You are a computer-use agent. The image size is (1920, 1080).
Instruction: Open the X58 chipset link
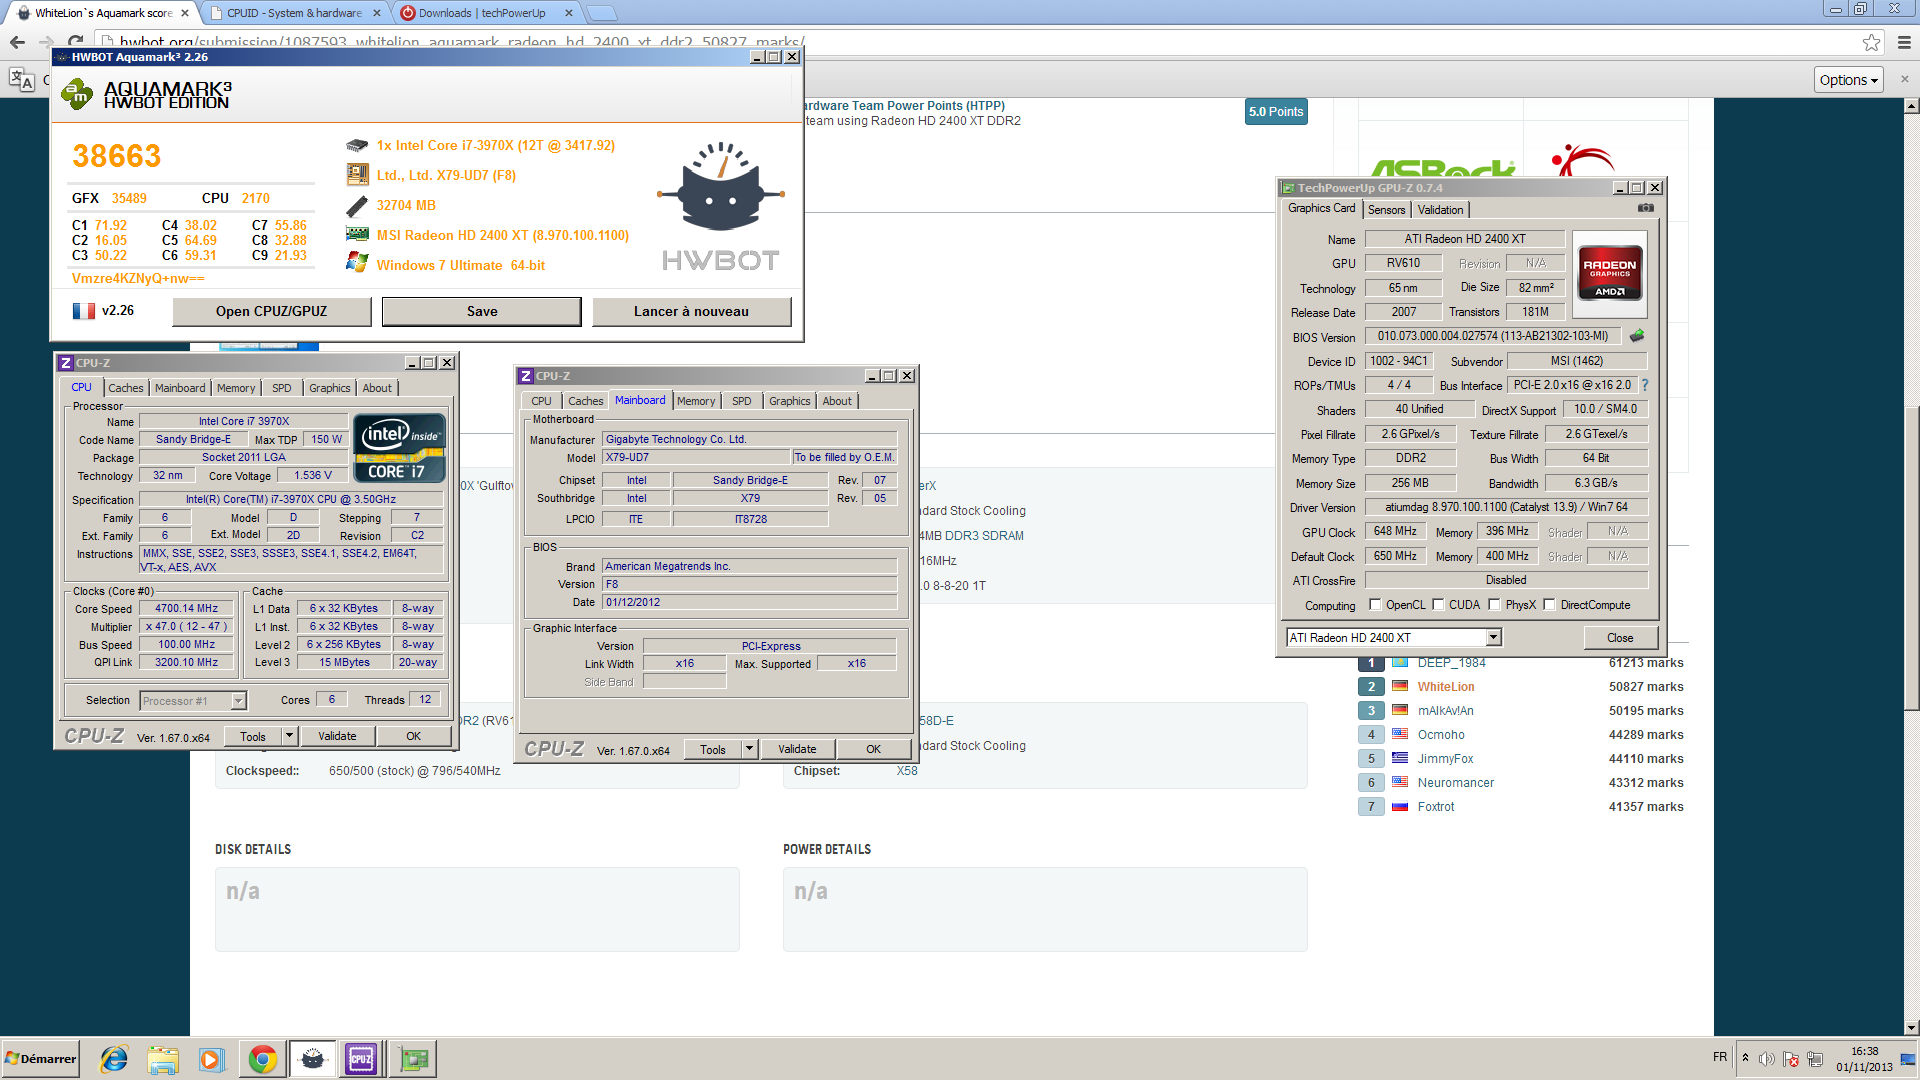[906, 771]
